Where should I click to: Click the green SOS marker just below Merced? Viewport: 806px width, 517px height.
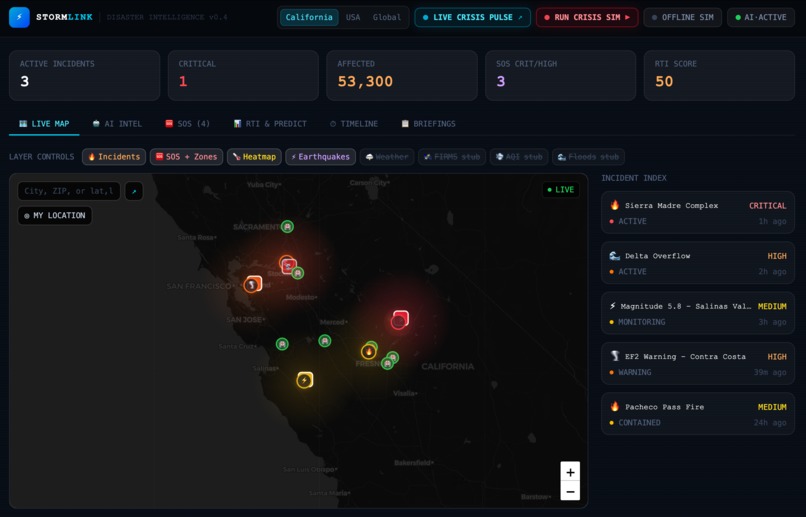click(324, 341)
